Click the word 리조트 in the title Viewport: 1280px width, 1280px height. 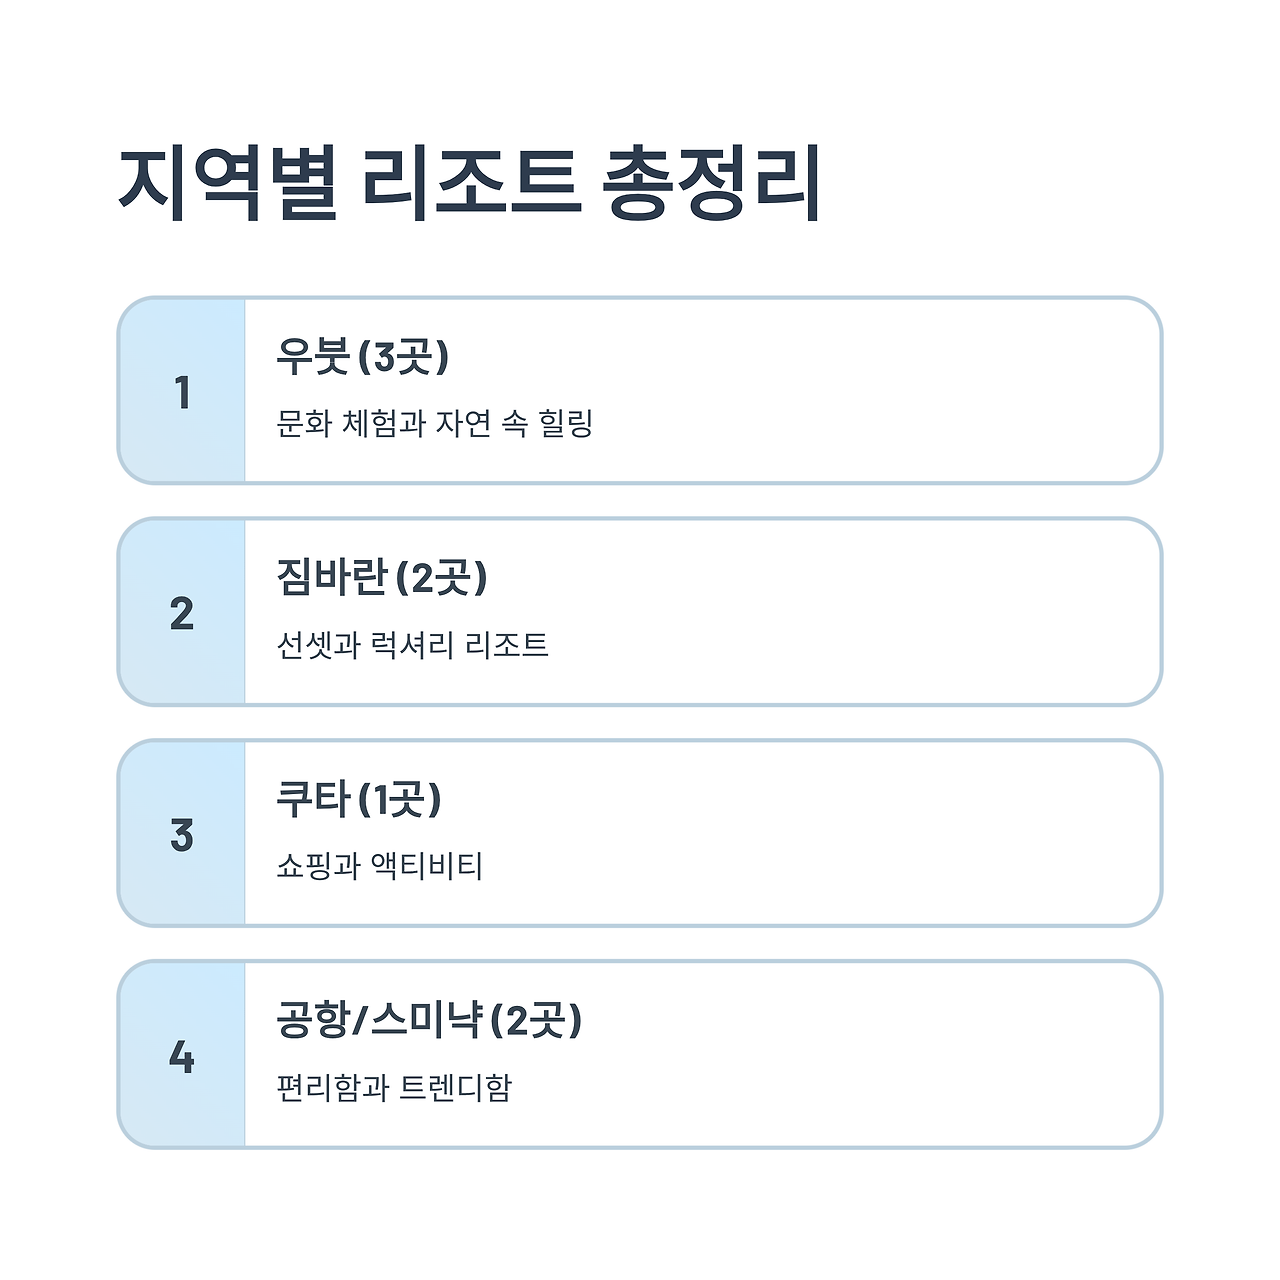(470, 184)
